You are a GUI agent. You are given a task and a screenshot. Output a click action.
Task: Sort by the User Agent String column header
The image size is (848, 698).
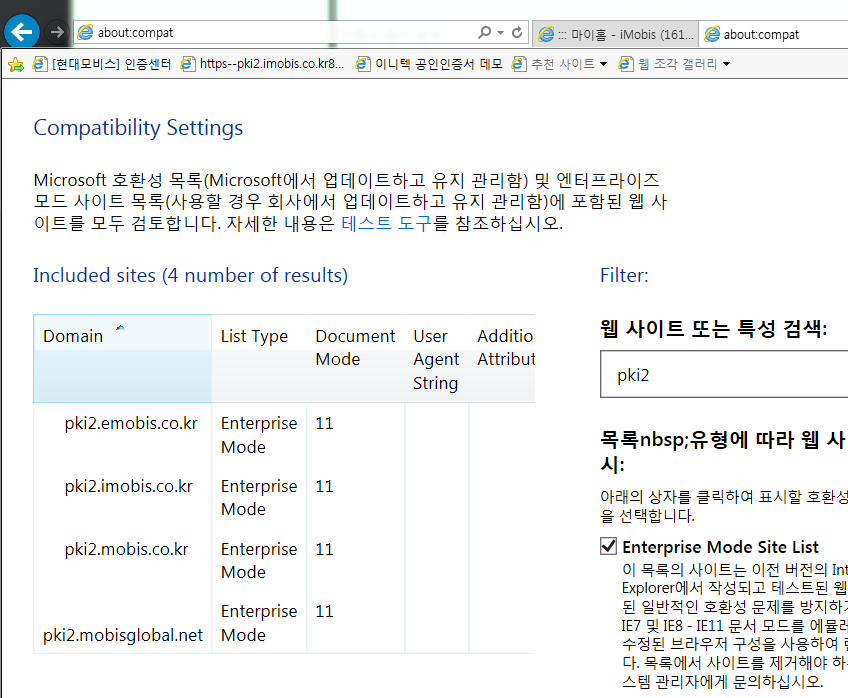tap(436, 358)
